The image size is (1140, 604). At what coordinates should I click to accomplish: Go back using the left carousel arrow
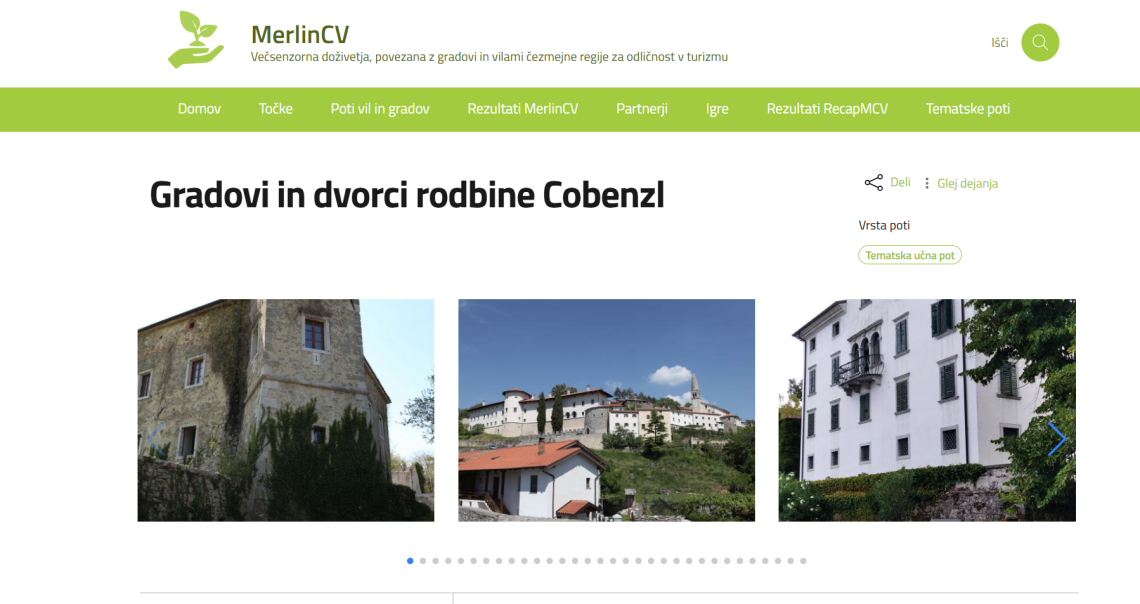(155, 438)
